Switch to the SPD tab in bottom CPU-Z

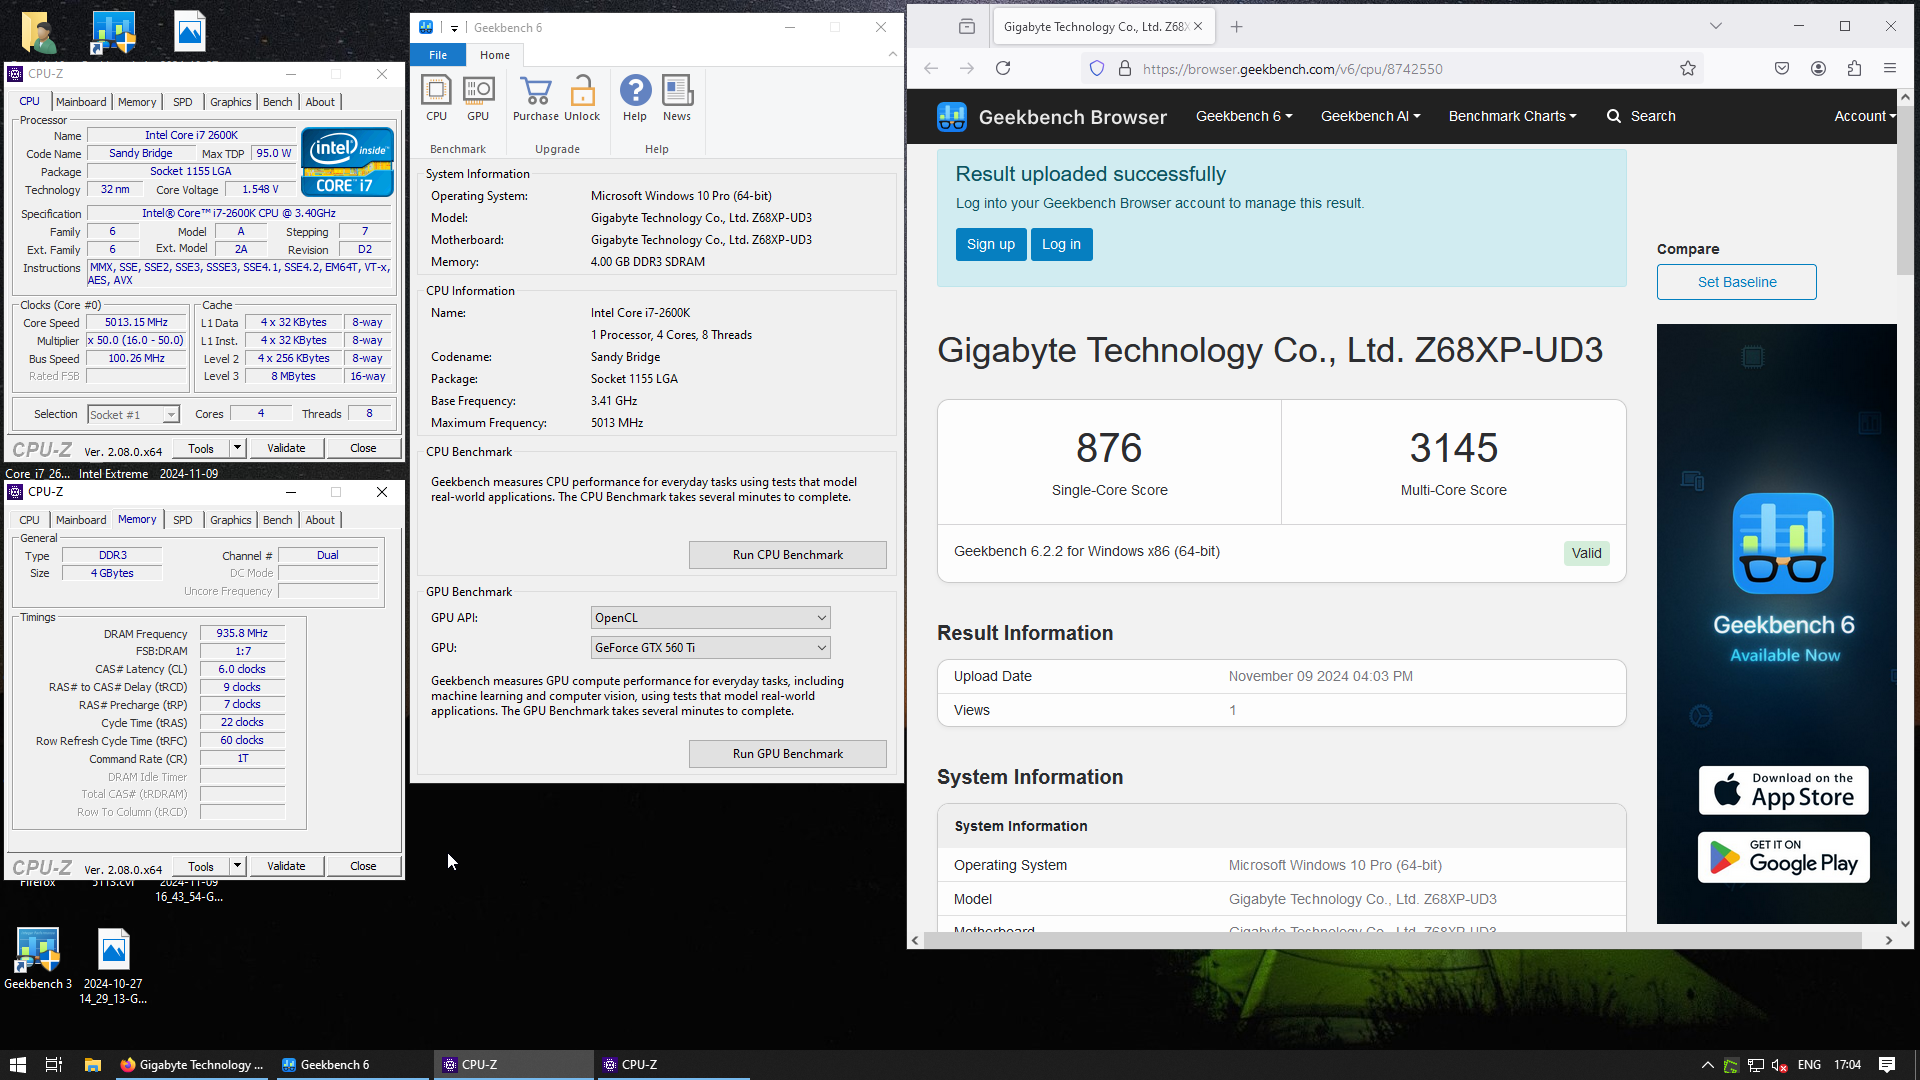[183, 520]
